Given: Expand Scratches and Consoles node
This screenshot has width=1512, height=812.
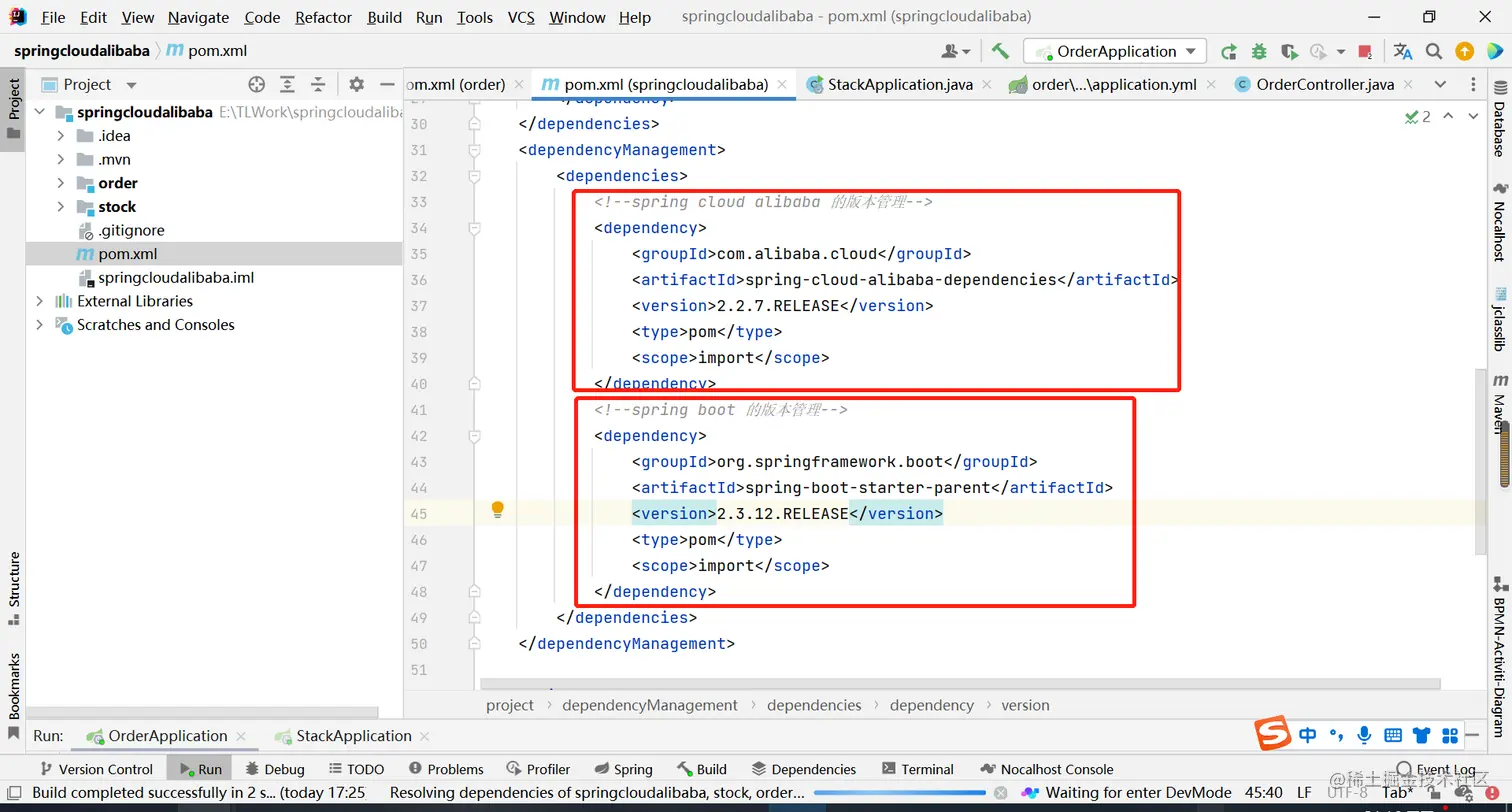Looking at the screenshot, I should click(39, 325).
